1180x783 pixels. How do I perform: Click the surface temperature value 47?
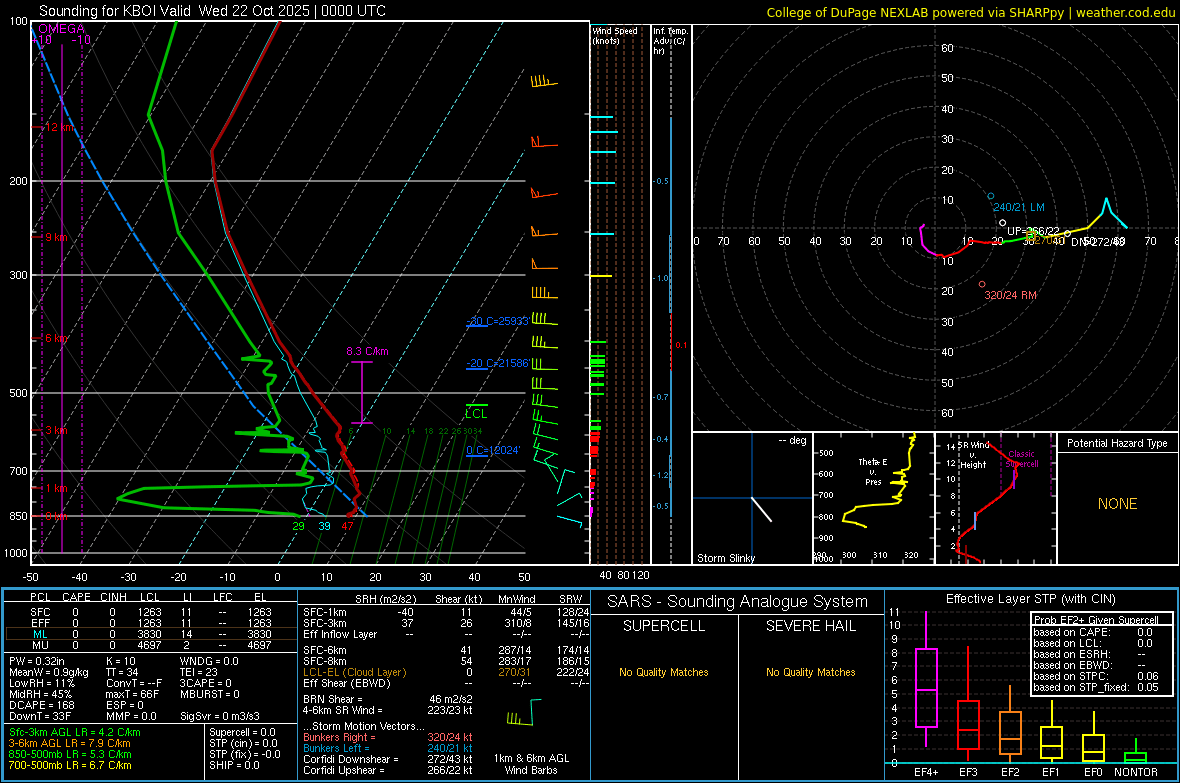(x=347, y=526)
